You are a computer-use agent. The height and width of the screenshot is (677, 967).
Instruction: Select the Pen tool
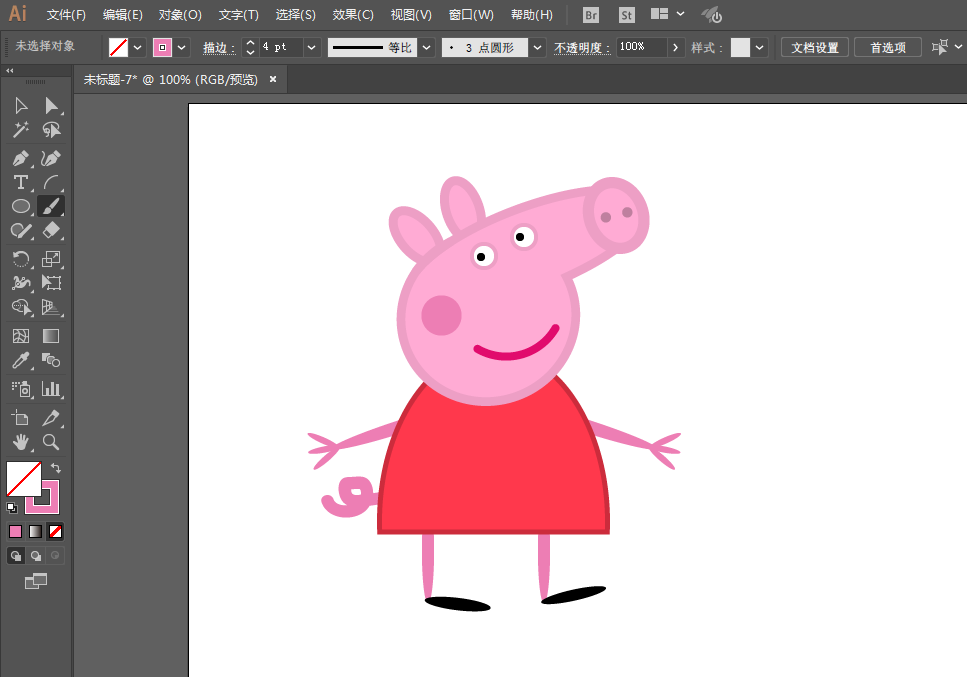click(21, 158)
